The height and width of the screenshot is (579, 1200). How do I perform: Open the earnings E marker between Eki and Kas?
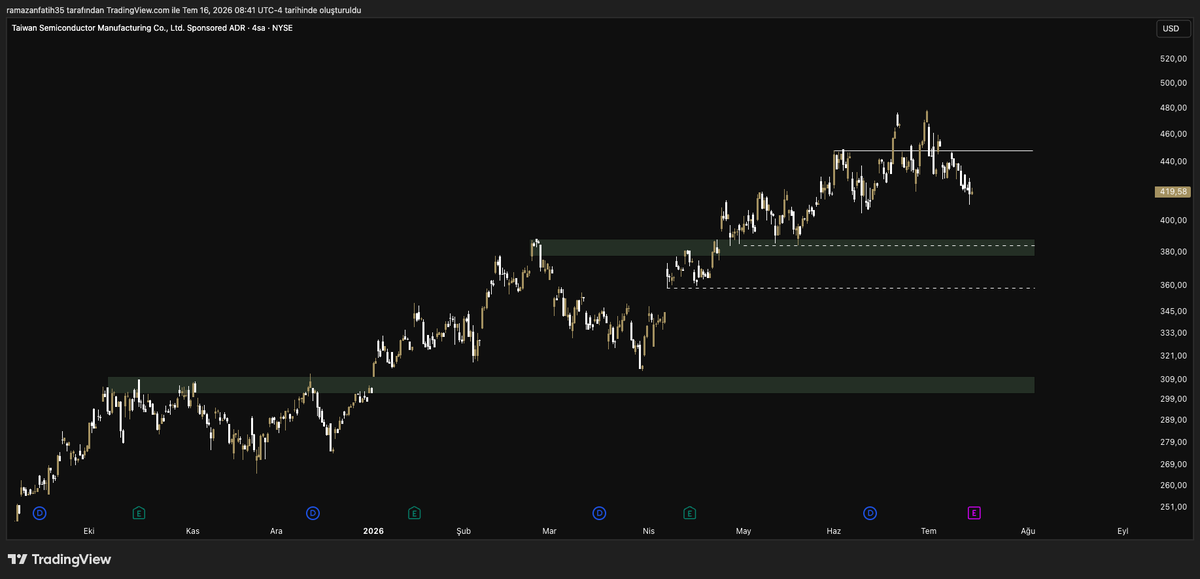[x=139, y=513]
